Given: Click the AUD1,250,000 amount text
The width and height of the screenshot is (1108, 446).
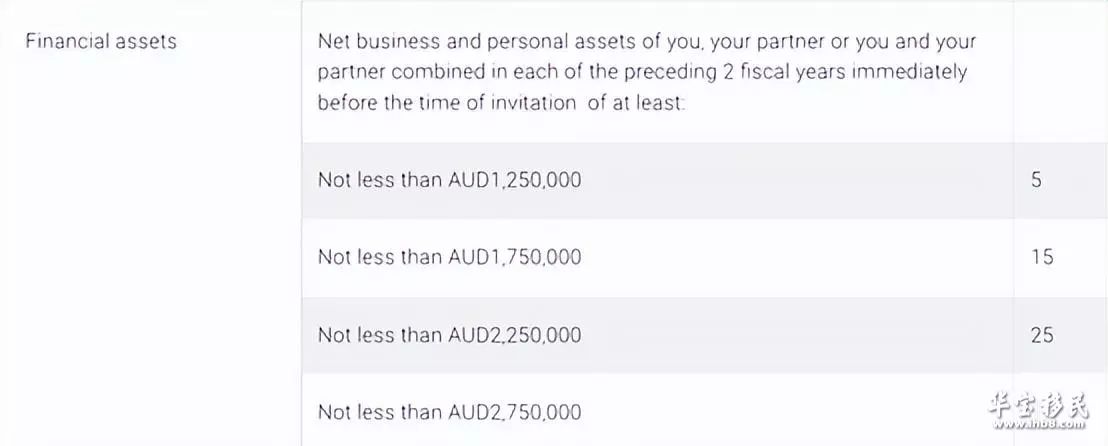Looking at the screenshot, I should pyautogui.click(x=515, y=180).
